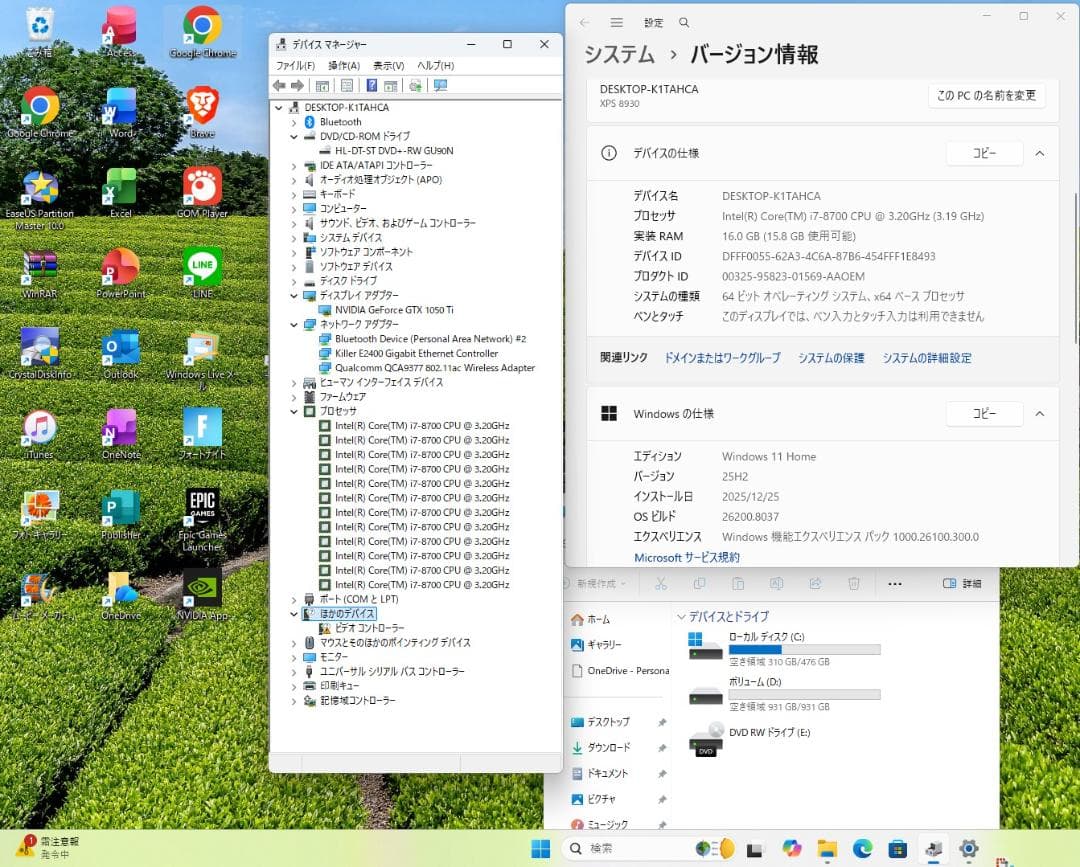The width and height of the screenshot is (1080, 867).
Task: Click the search magnifier icon in Settings header
Action: coord(684,23)
